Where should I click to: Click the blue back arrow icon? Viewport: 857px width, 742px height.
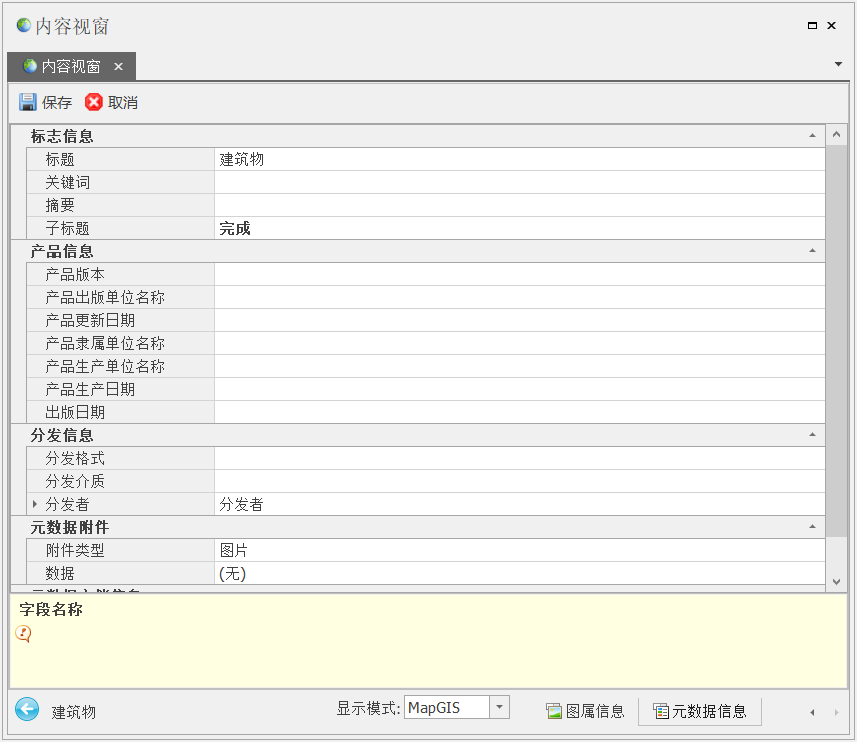[27, 710]
